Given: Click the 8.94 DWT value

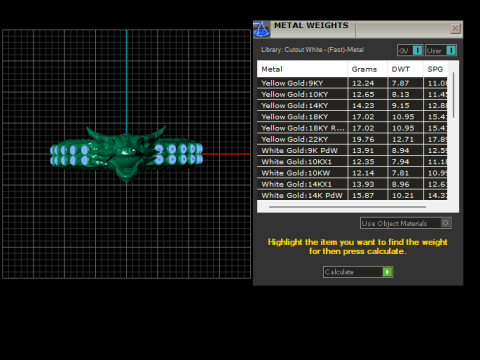Looking at the screenshot, I should pos(400,151).
